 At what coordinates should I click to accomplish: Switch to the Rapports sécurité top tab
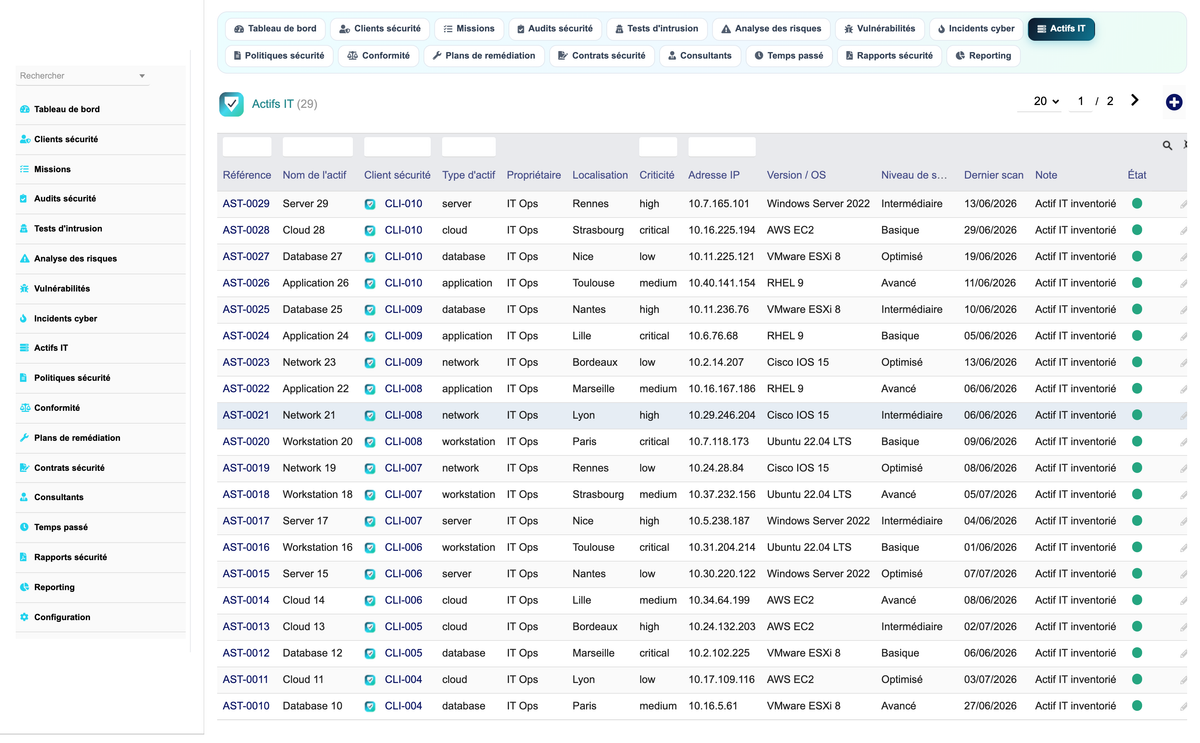pos(889,56)
